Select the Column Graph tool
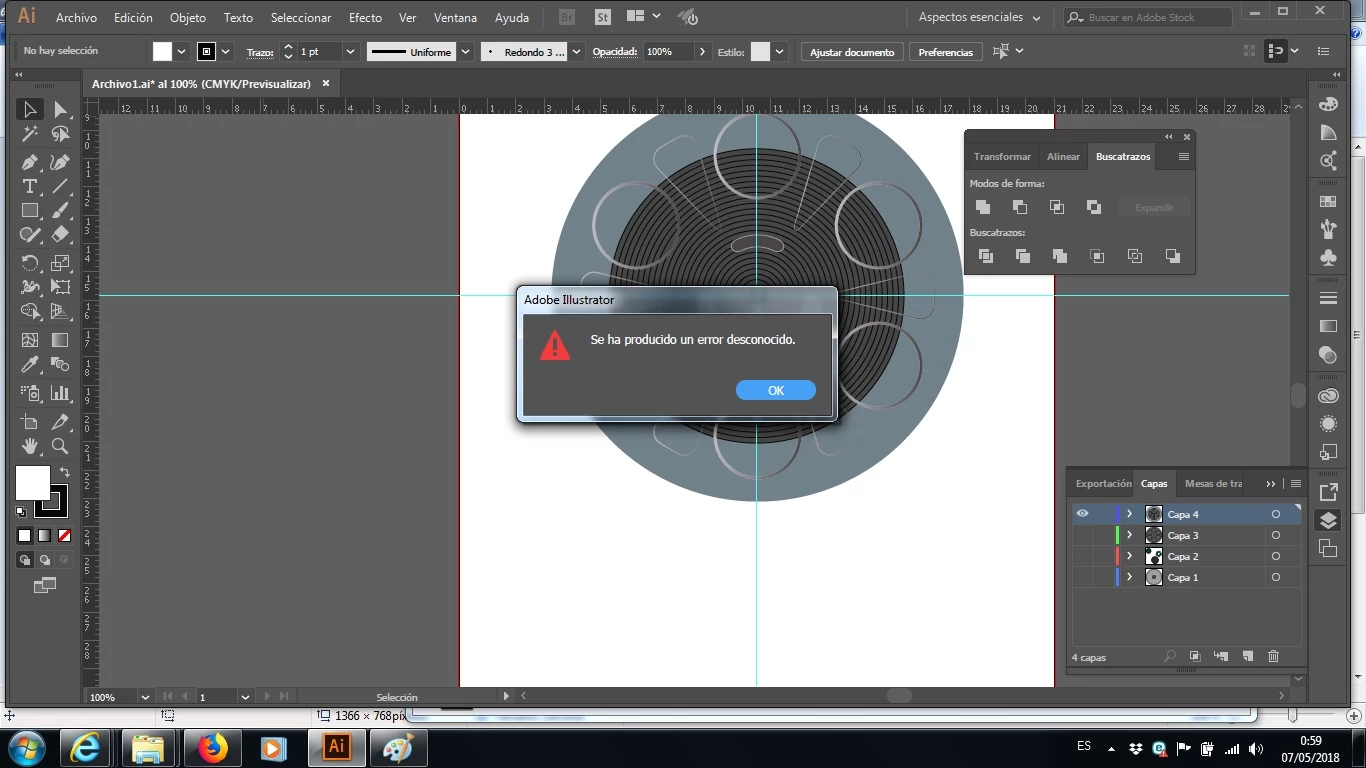 (x=60, y=393)
